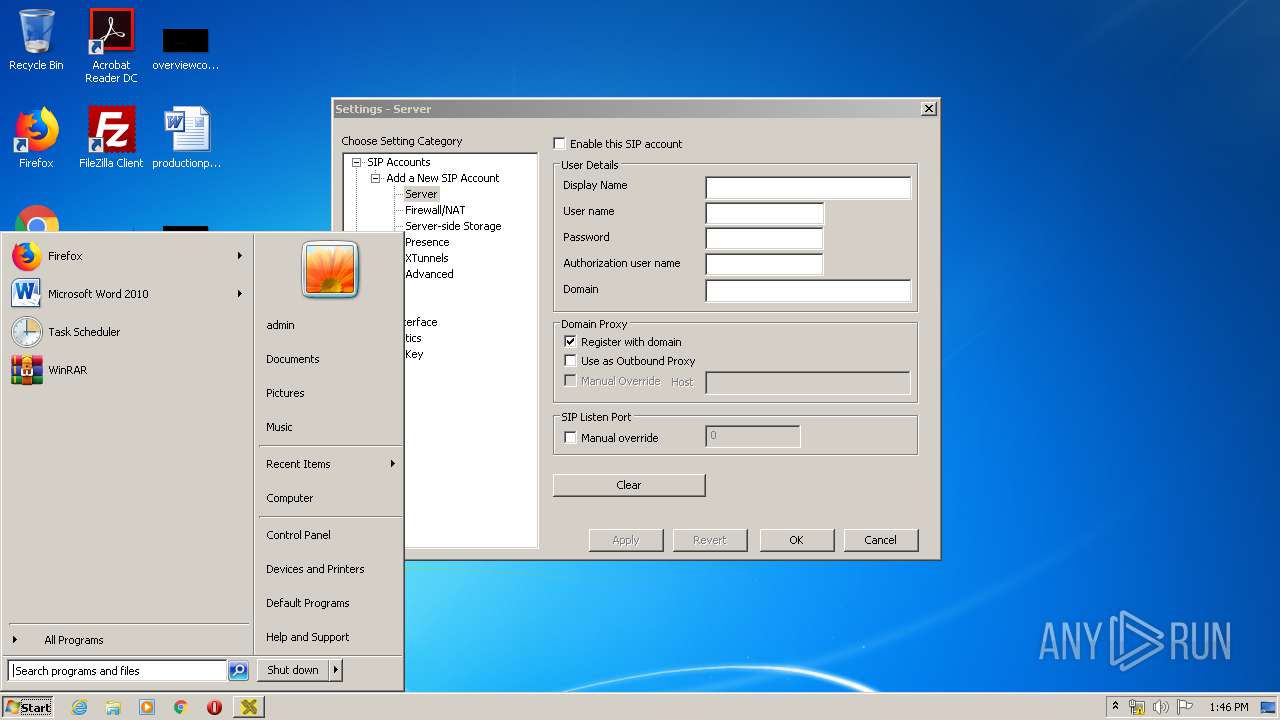
Task: Expand Recent Items submenu arrow
Action: (x=393, y=464)
